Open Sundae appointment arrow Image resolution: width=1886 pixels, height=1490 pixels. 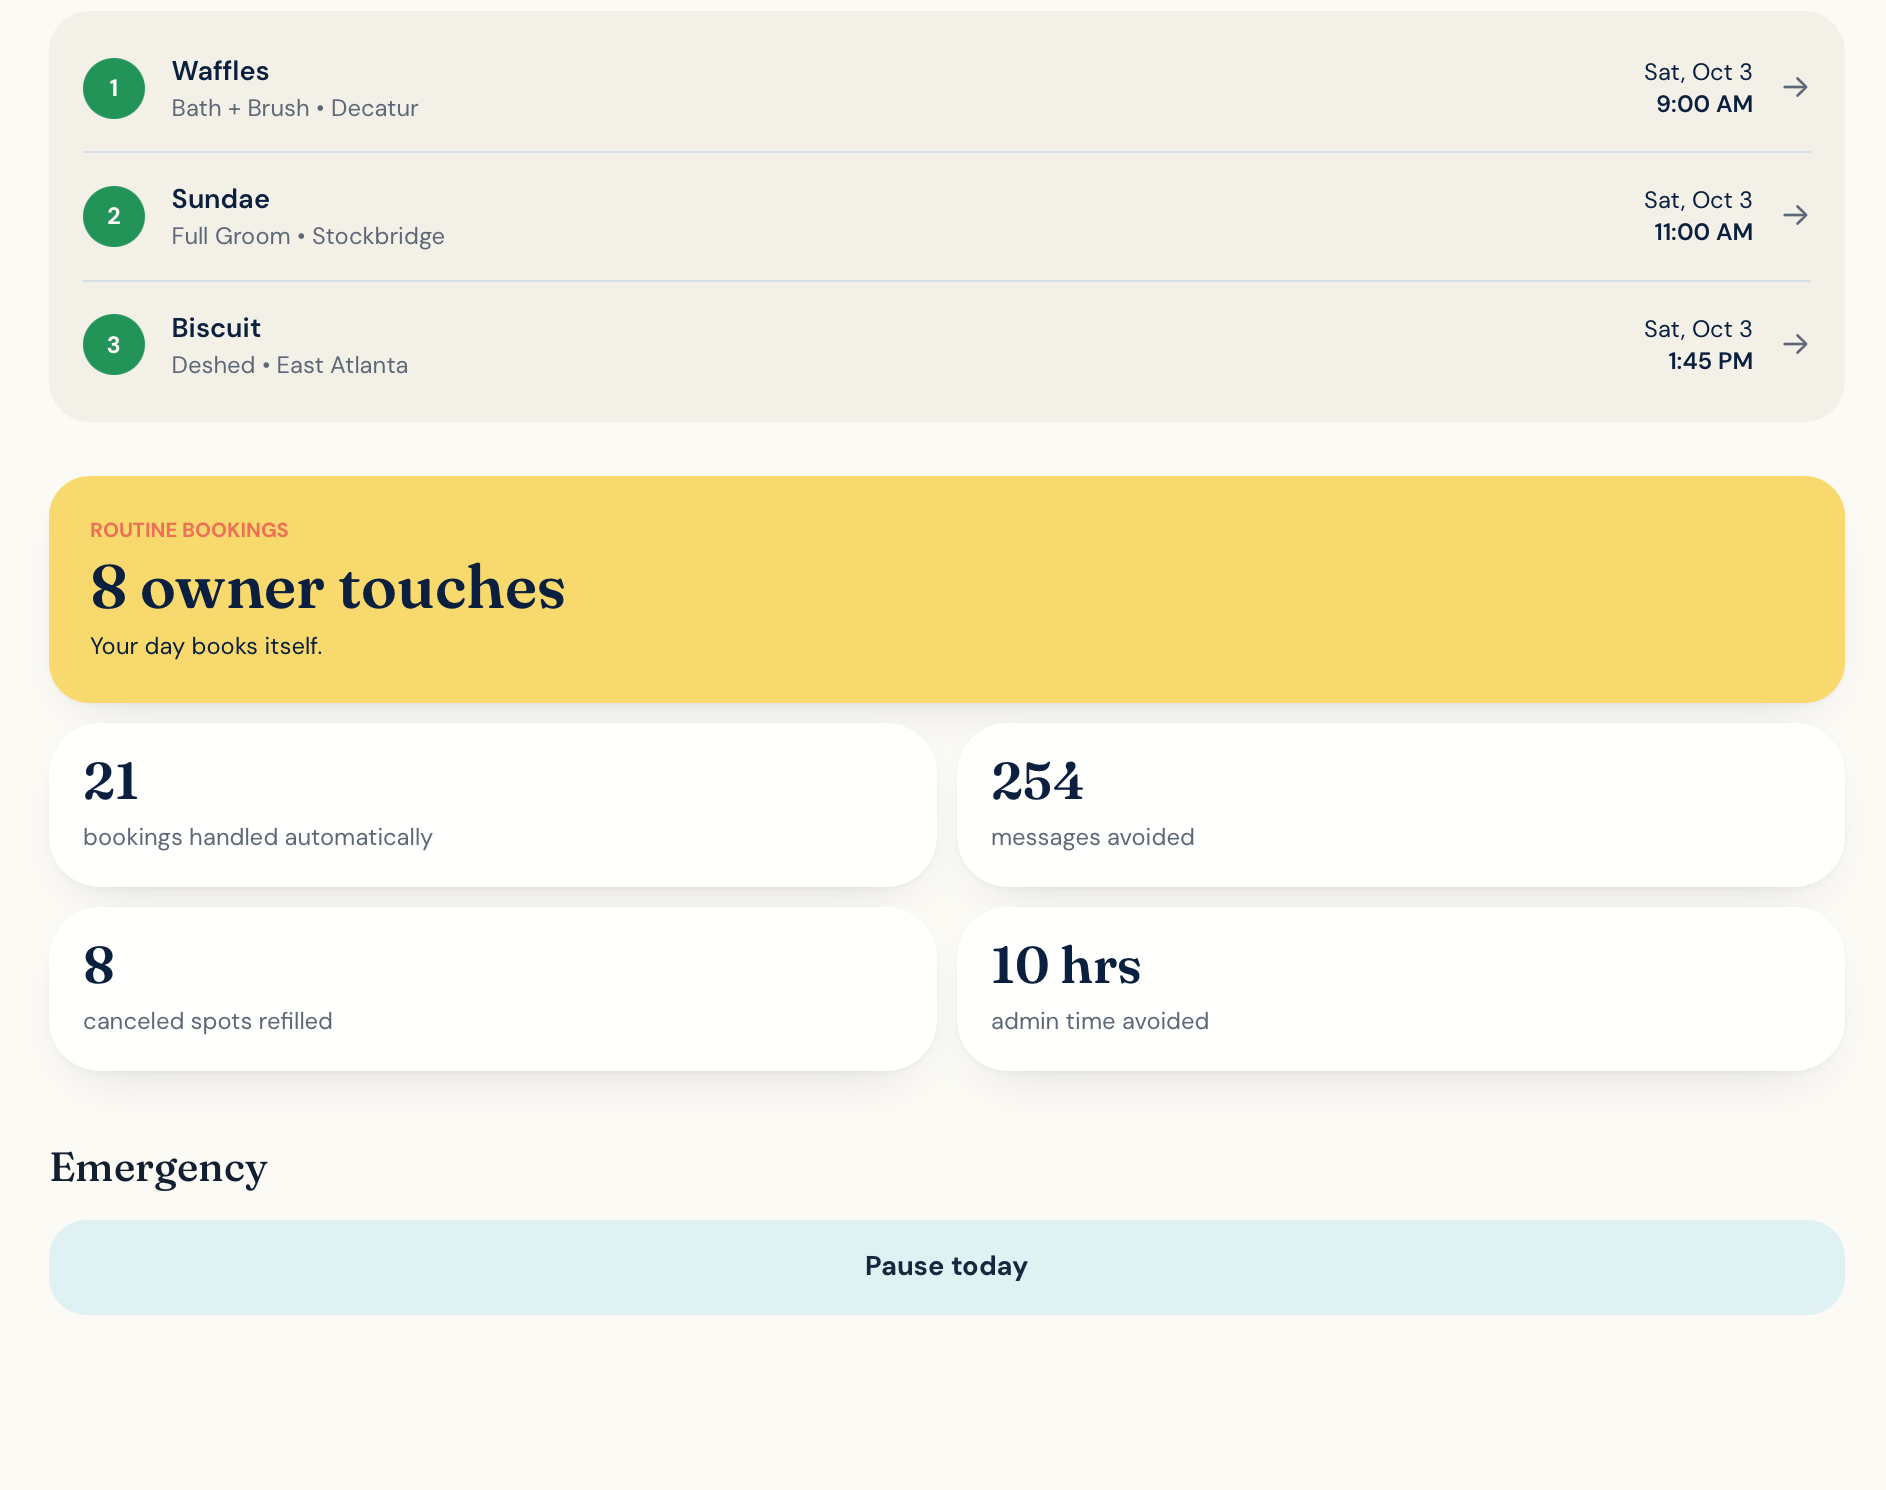pyautogui.click(x=1795, y=215)
